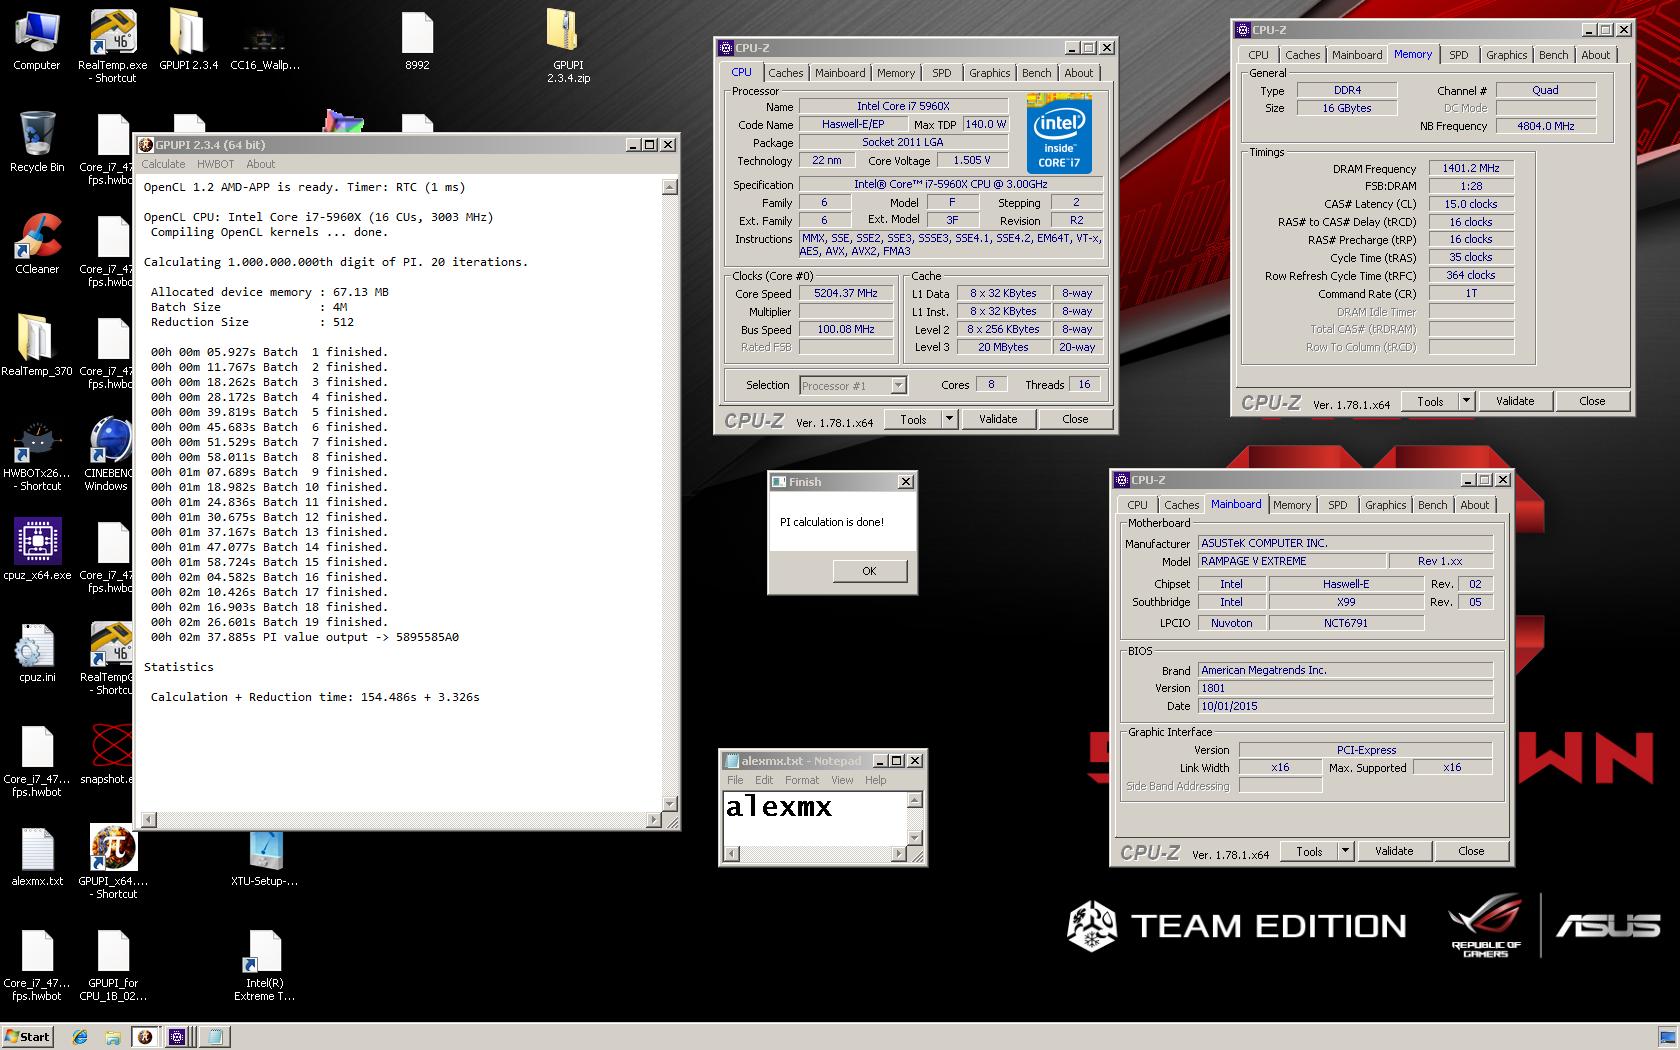Open the Recycle Bin icon
The height and width of the screenshot is (1050, 1680).
coord(37,142)
